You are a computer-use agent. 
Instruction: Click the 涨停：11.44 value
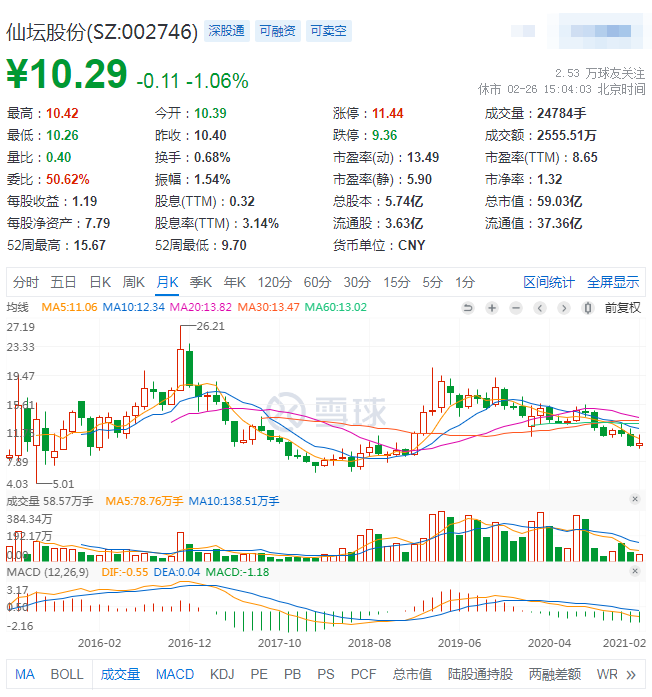click(368, 114)
